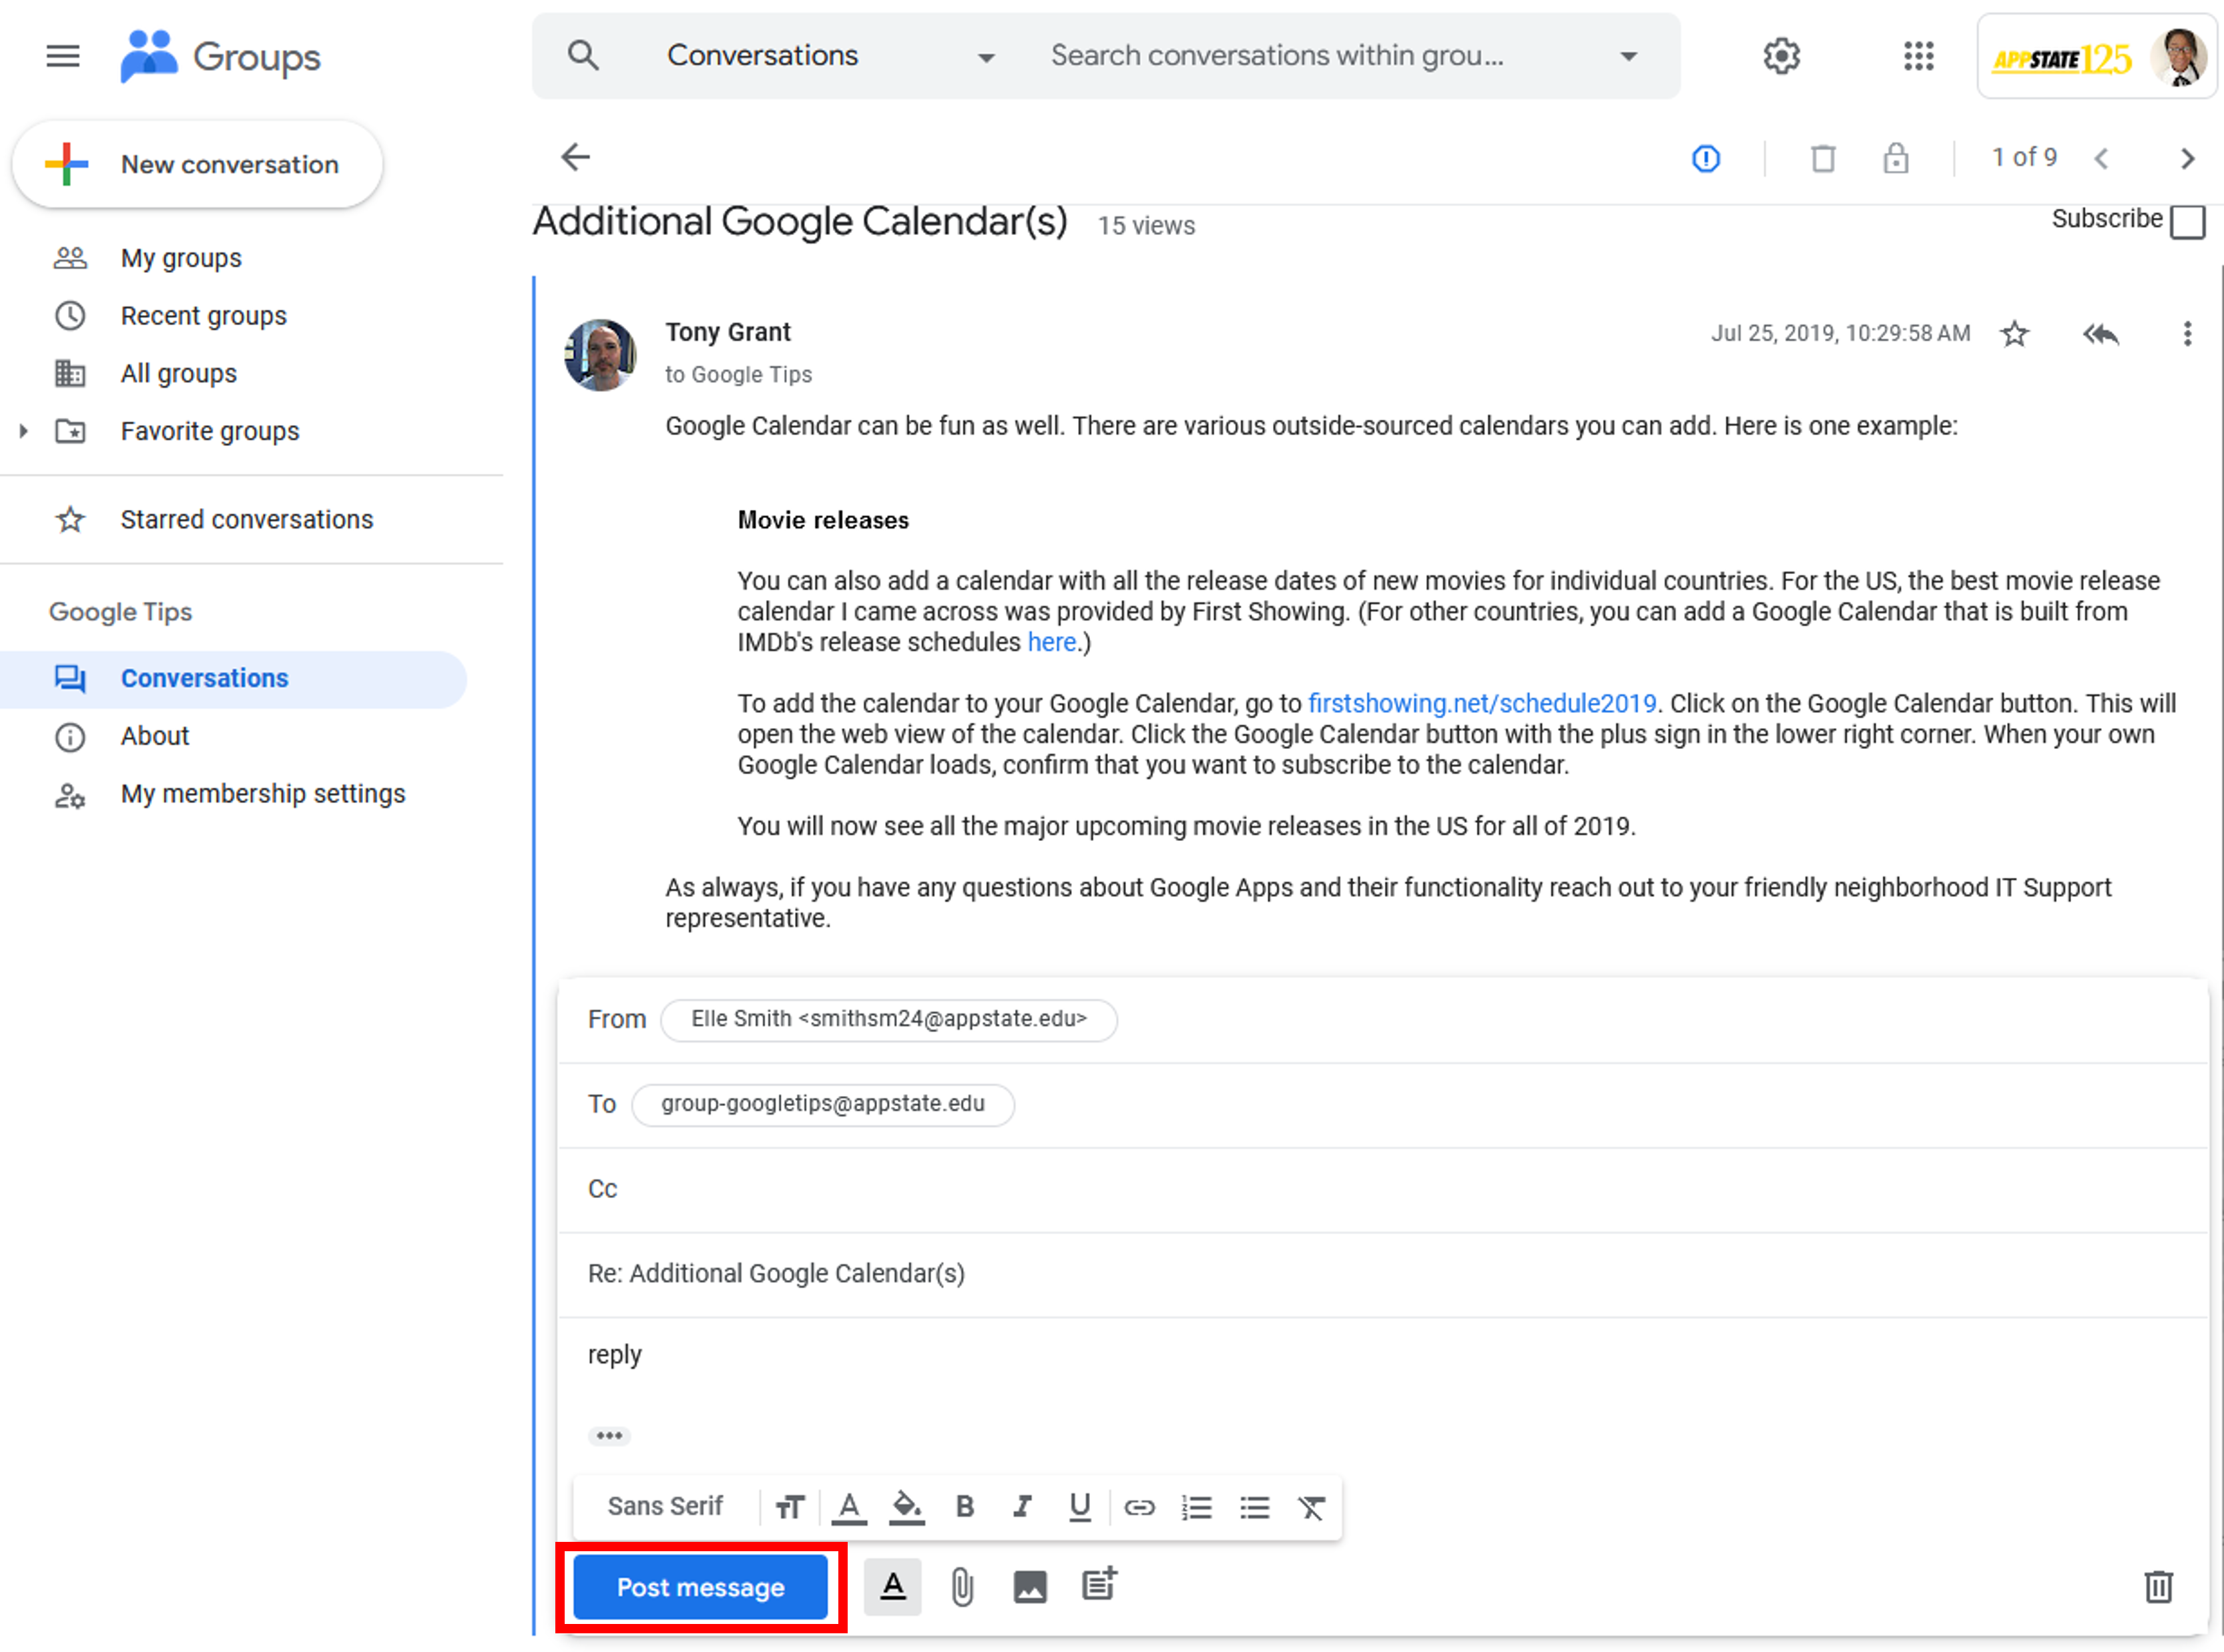Click the insert link icon
The width and height of the screenshot is (2224, 1652).
tap(1139, 1507)
